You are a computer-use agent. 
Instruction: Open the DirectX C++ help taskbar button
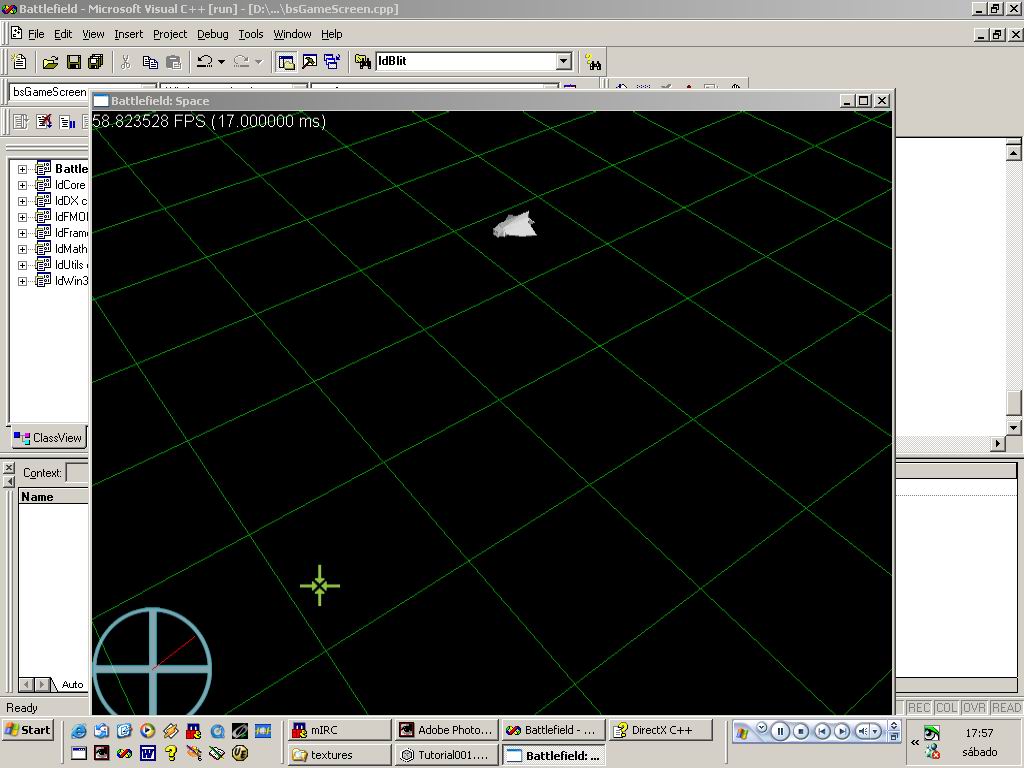661,730
